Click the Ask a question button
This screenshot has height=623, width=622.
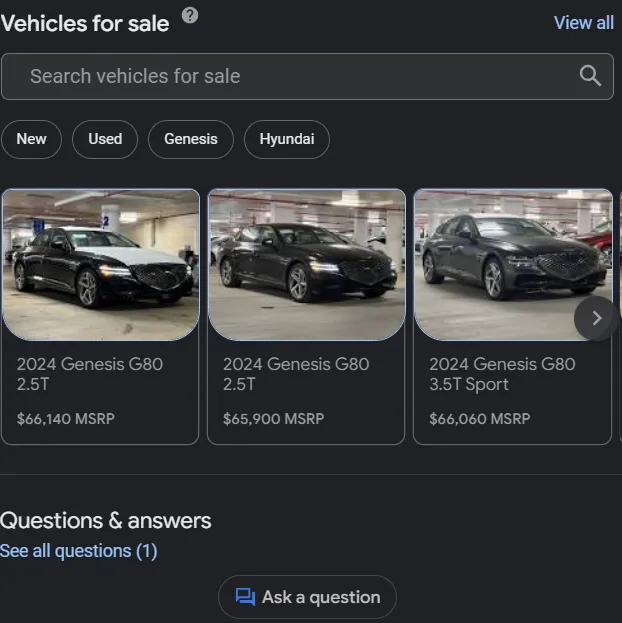click(x=307, y=597)
